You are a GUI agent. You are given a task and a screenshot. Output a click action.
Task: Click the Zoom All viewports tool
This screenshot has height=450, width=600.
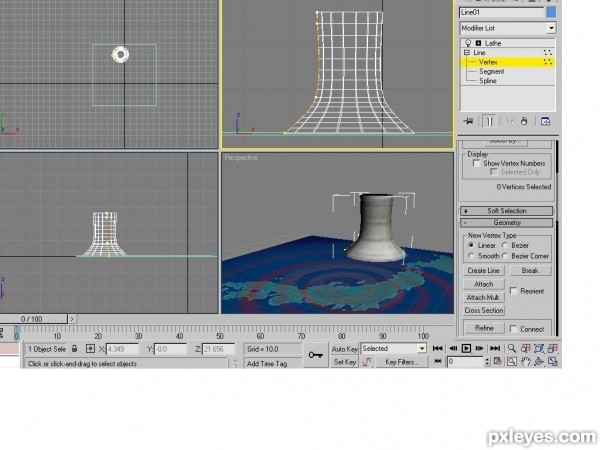[525, 349]
